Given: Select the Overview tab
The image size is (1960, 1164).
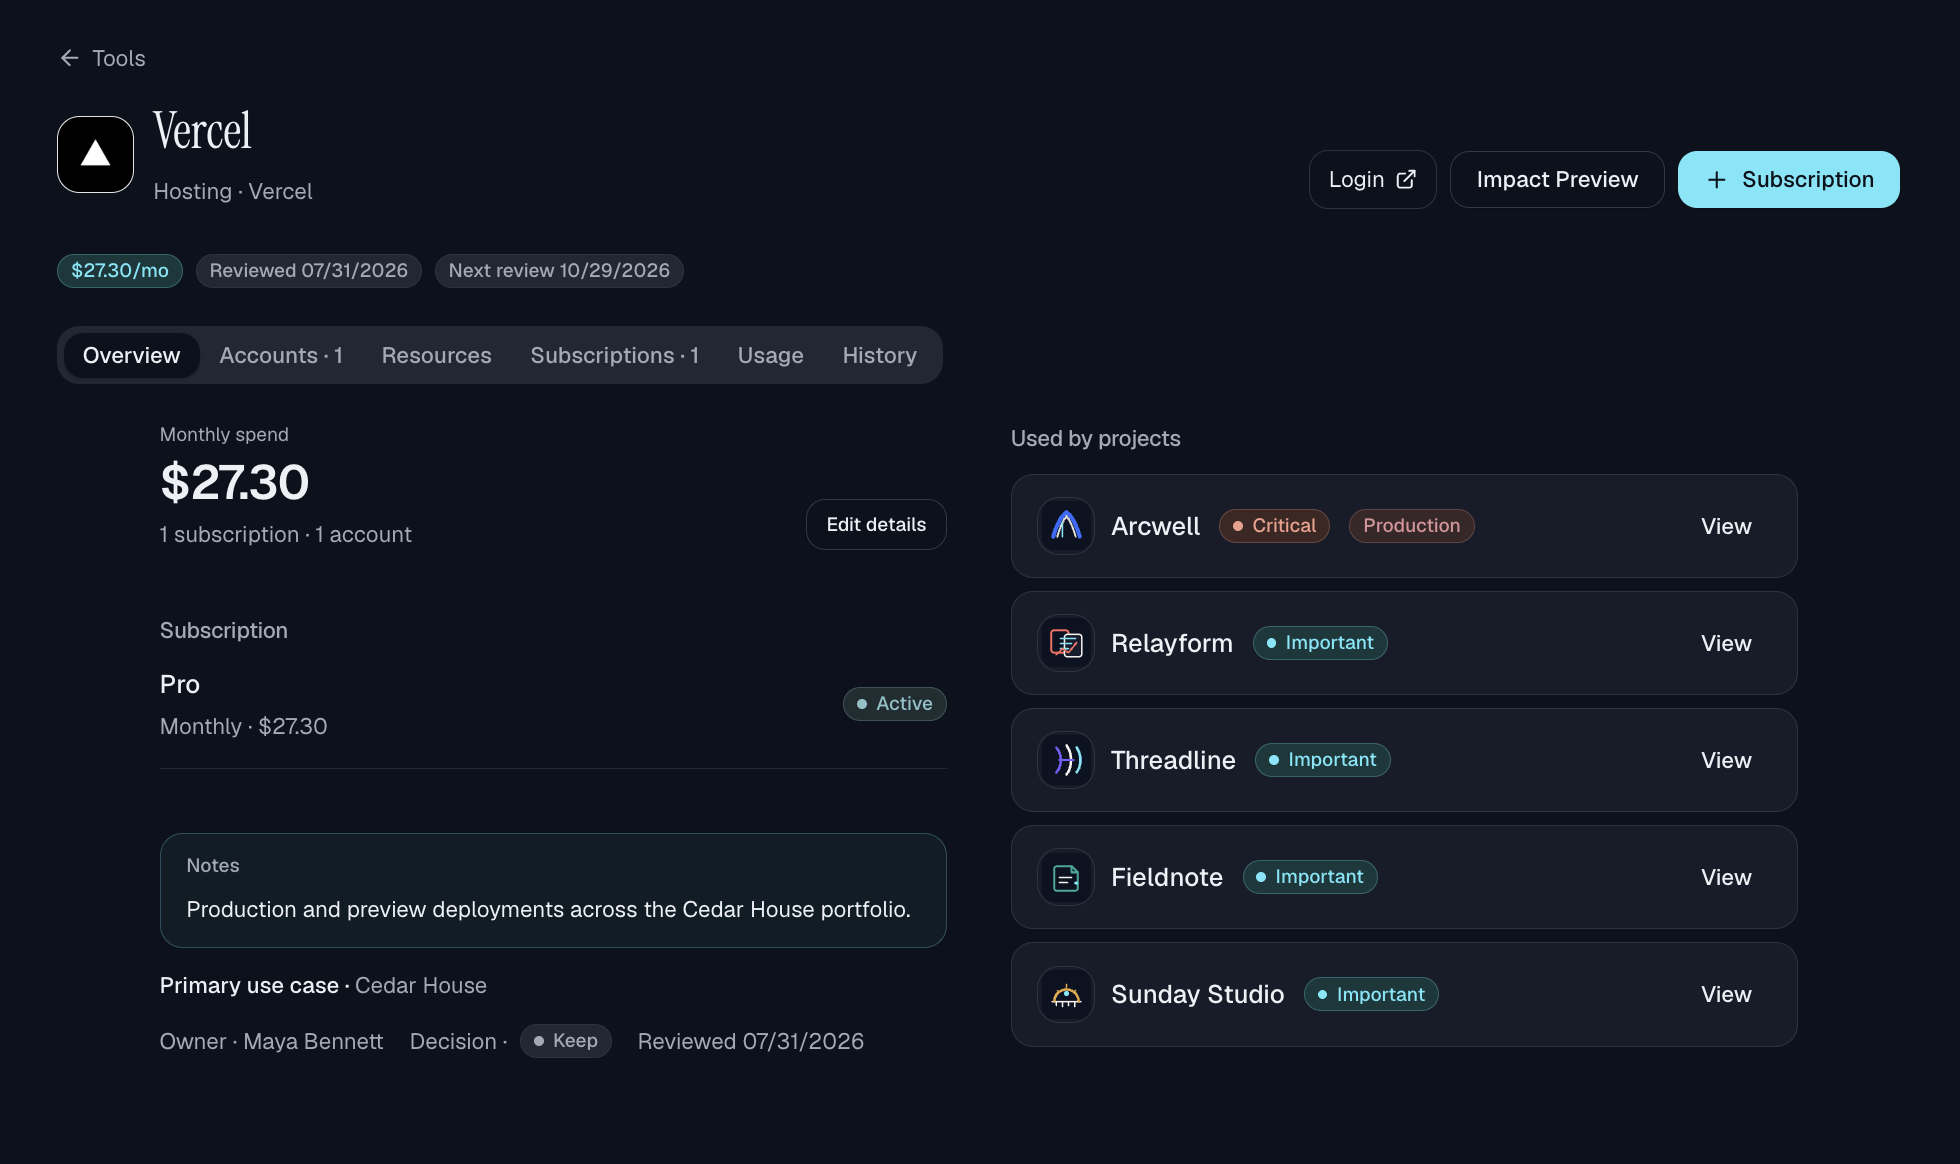Looking at the screenshot, I should tap(131, 355).
